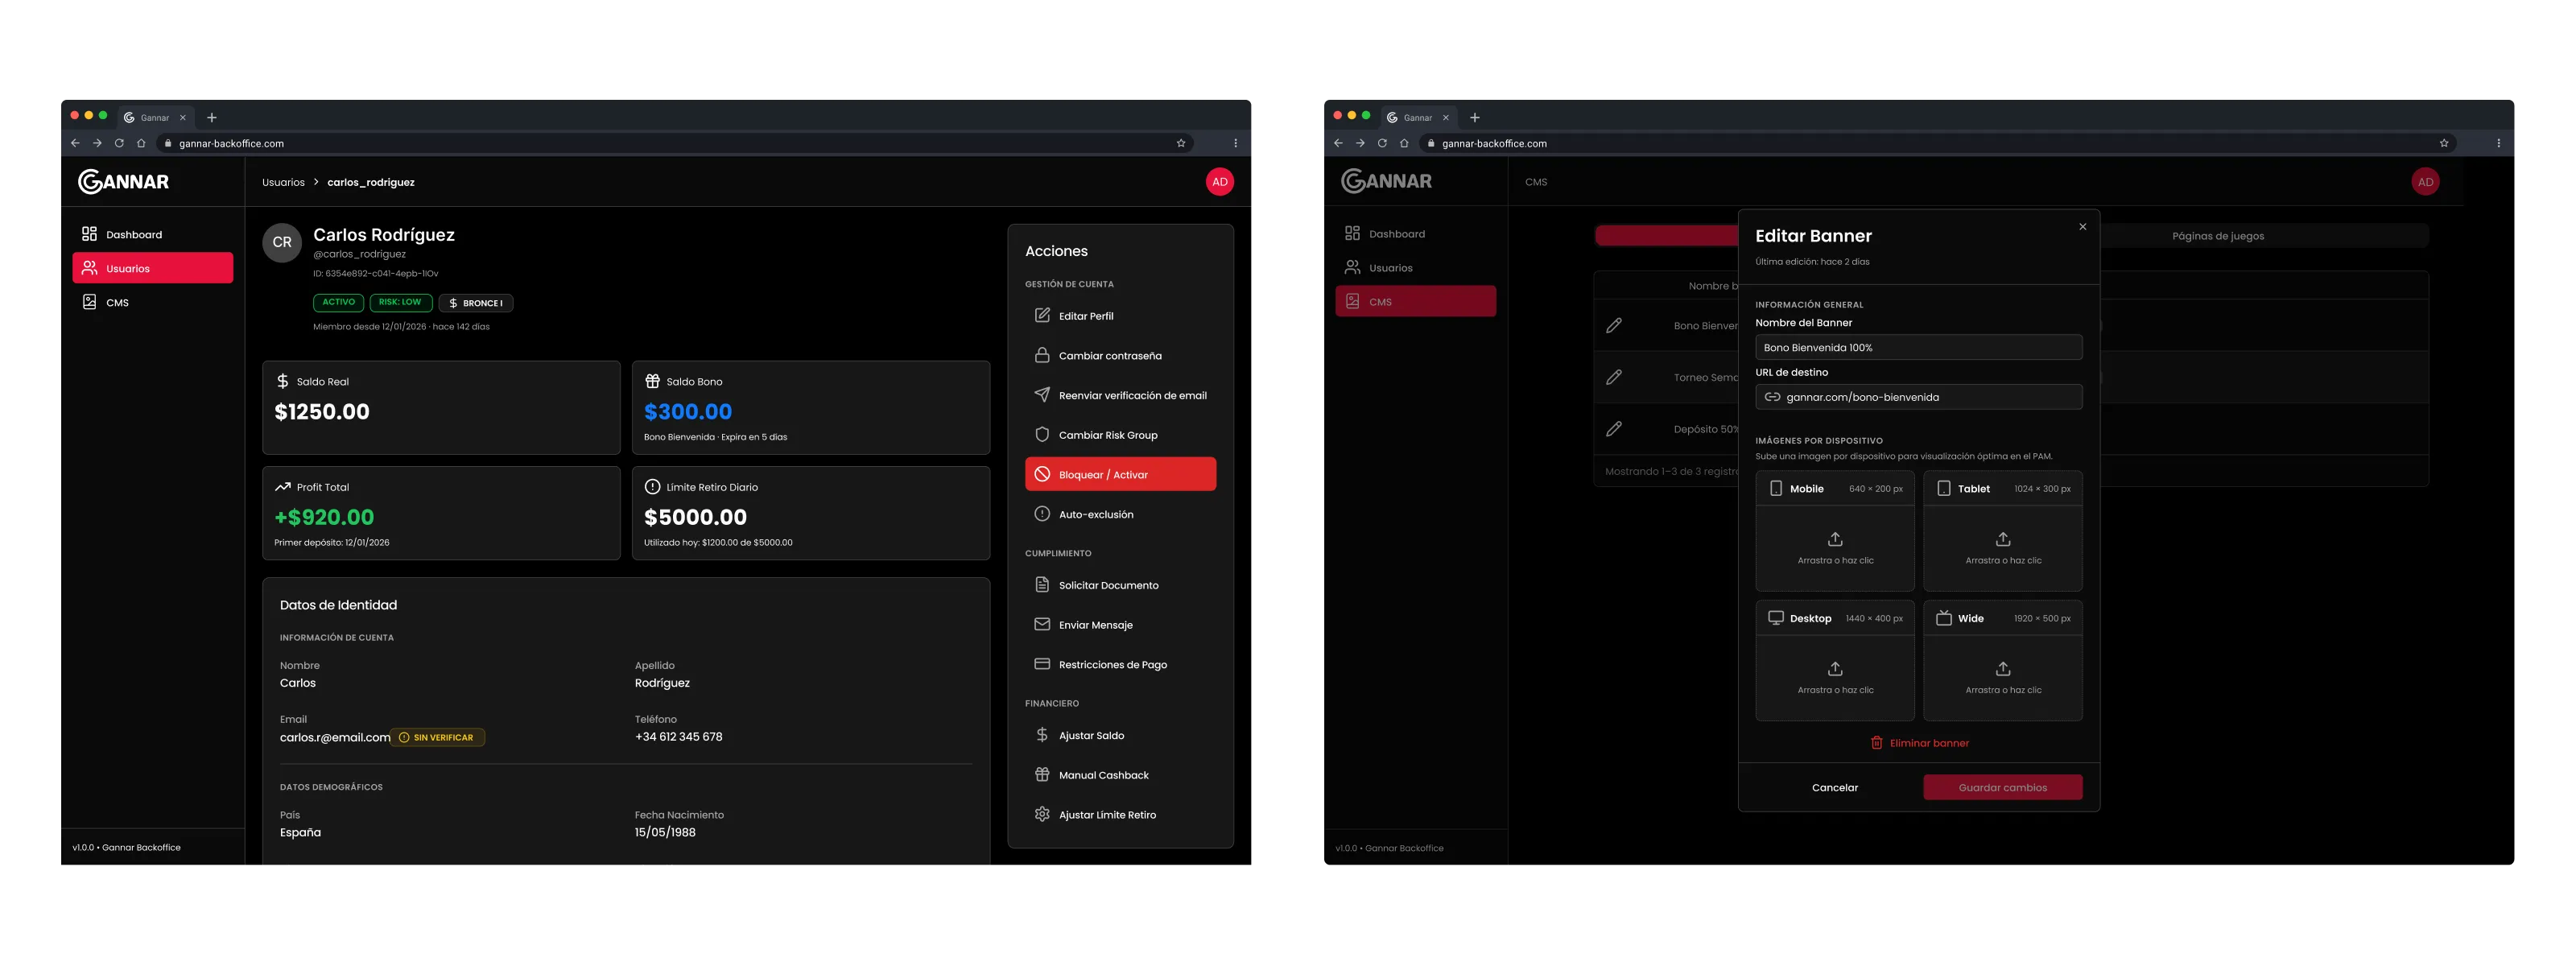The image size is (2576, 966).
Task: Click Enviar Mensaje envelope icon
Action: pyautogui.click(x=1042, y=624)
